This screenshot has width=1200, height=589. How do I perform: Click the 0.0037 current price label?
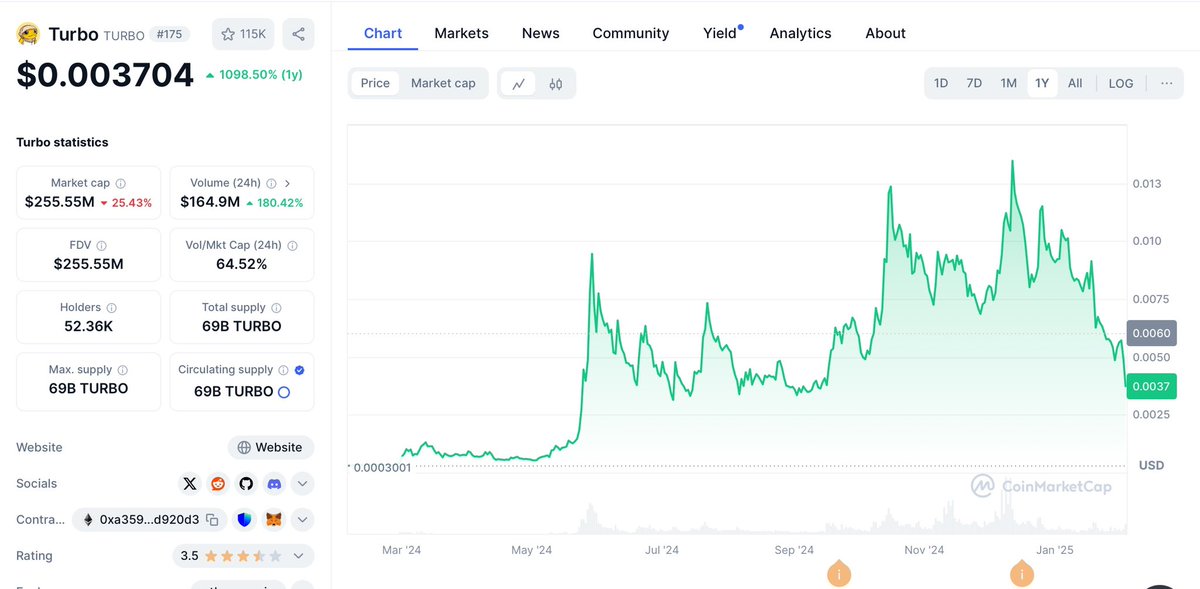[x=1150, y=386]
